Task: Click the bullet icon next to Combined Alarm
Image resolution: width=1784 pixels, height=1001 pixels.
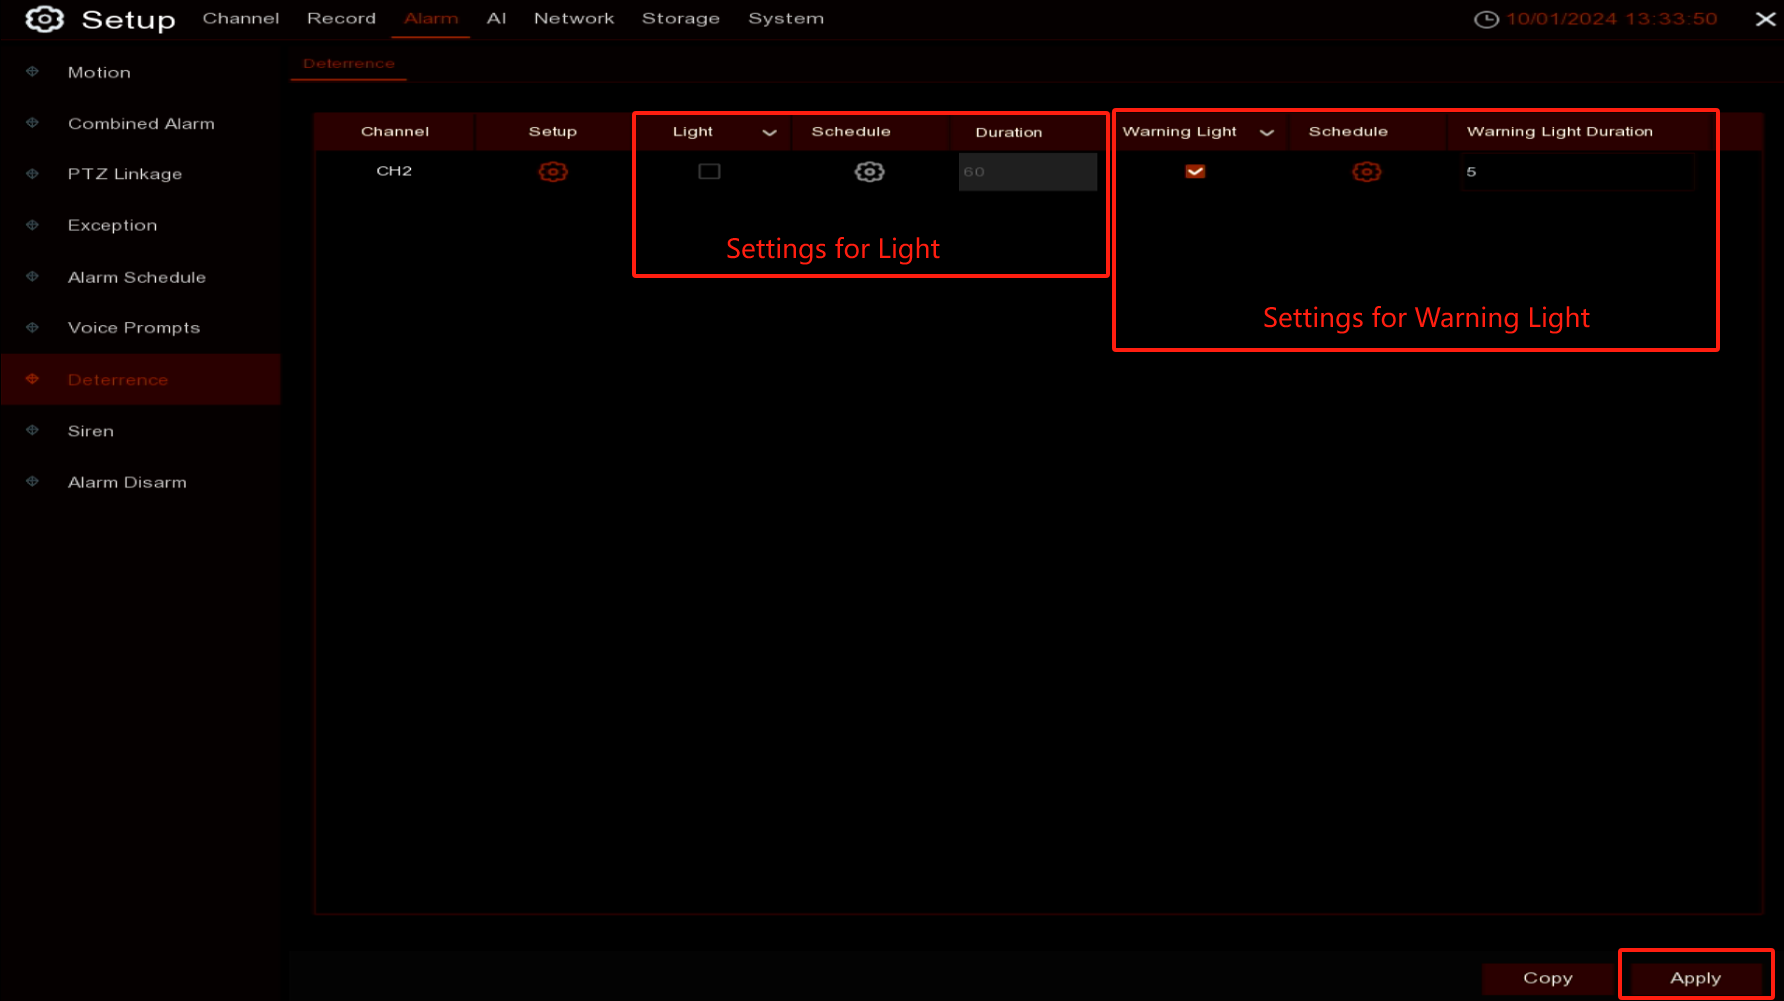Action: pyautogui.click(x=32, y=123)
